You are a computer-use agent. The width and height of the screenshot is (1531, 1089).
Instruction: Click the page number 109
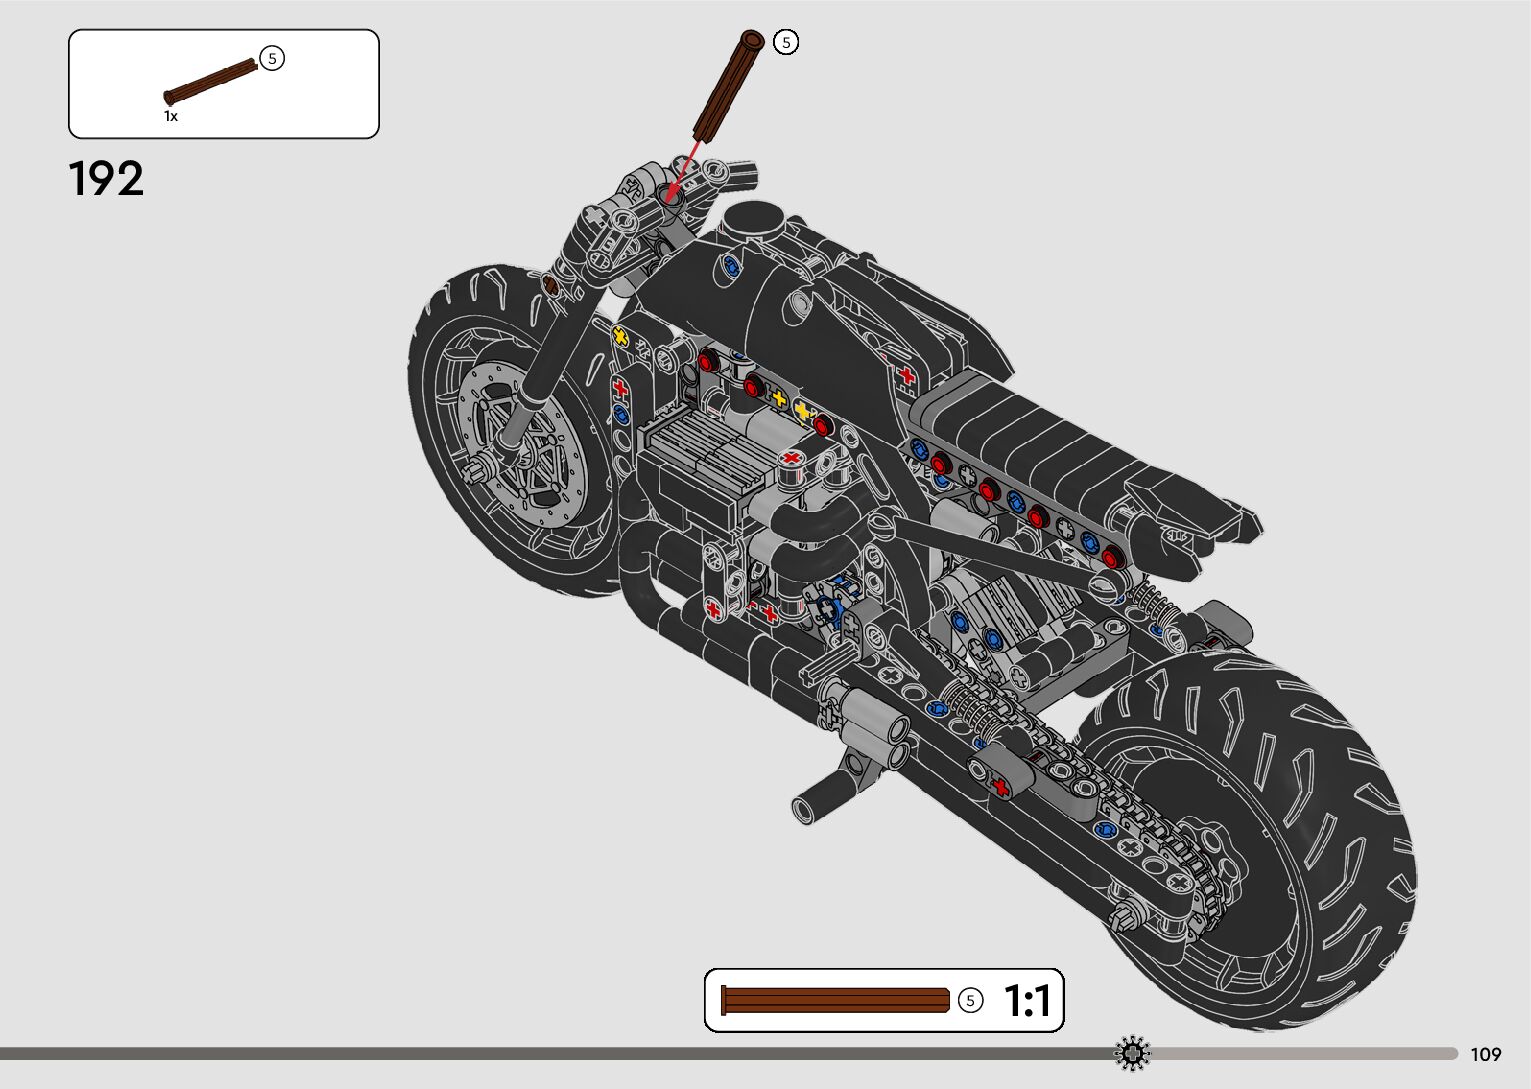pyautogui.click(x=1486, y=1054)
